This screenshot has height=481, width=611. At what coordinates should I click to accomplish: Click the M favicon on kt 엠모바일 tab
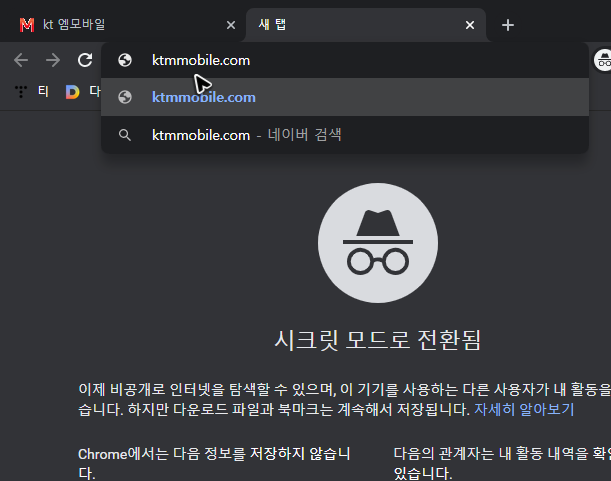point(27,25)
